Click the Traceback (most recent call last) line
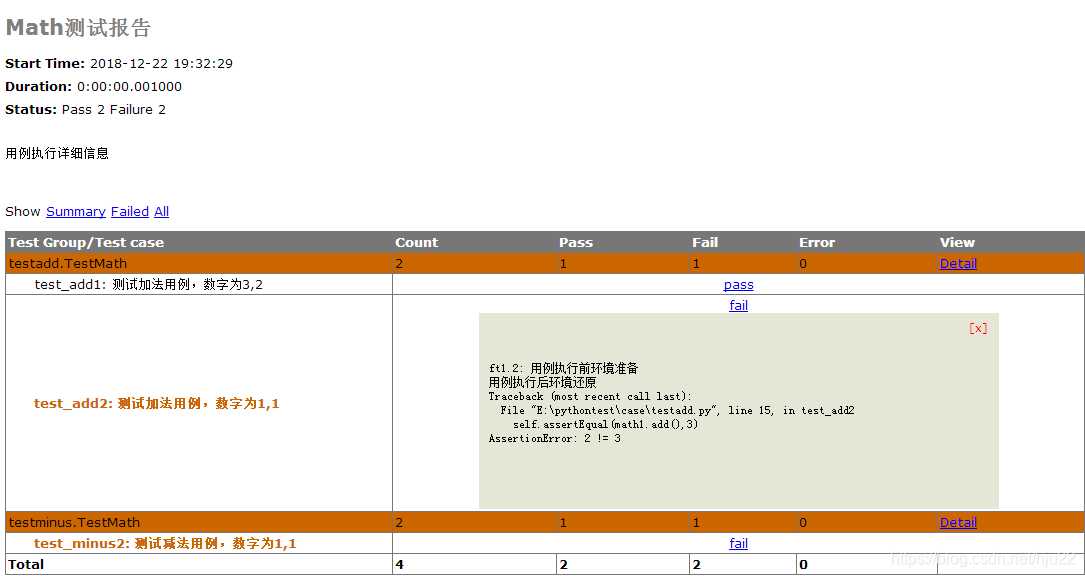1085x577 pixels. pos(590,396)
